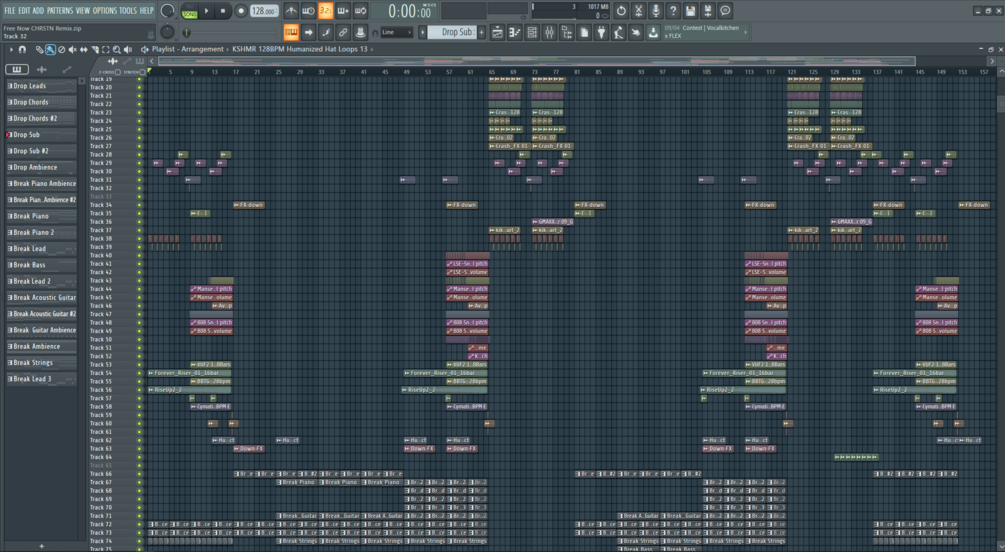Save the project with floppy icon
Screen dimensions: 1005x552
(690, 10)
